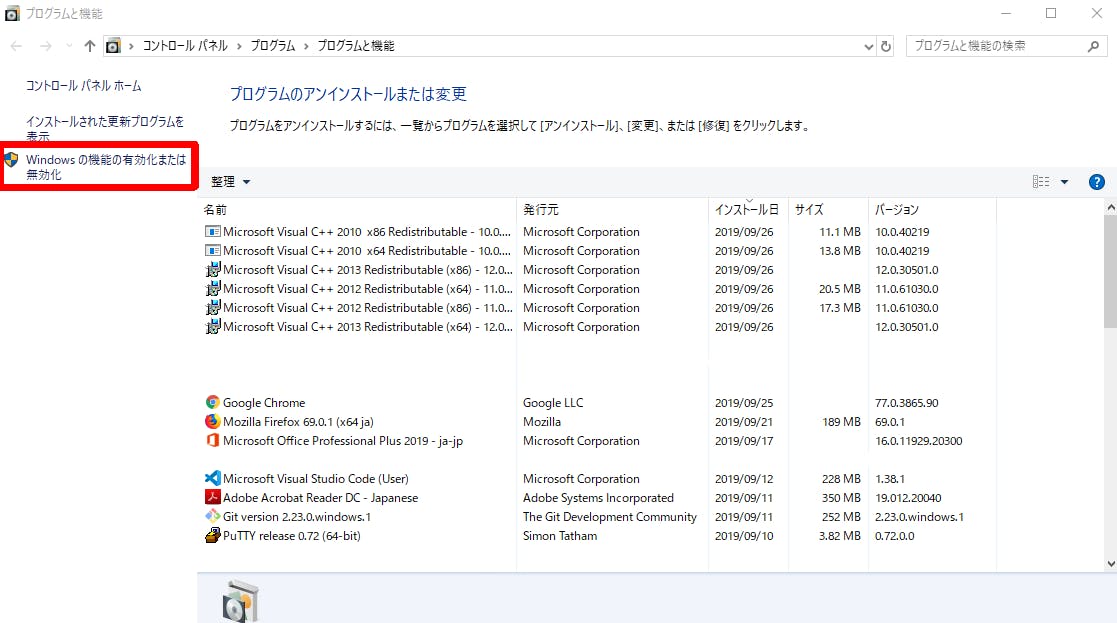Select version 1.38.1 cell
The width and height of the screenshot is (1117, 623).
(x=890, y=478)
